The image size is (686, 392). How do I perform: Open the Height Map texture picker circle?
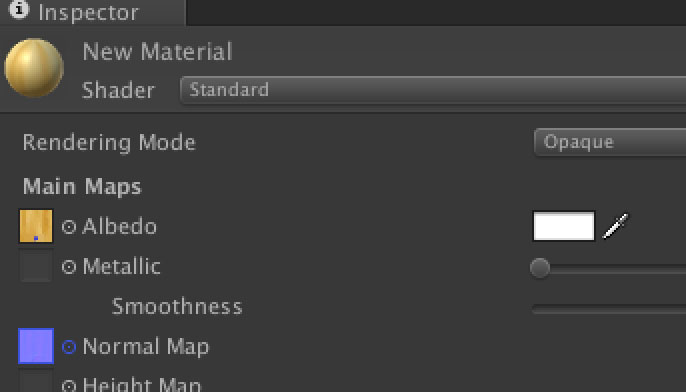point(69,386)
